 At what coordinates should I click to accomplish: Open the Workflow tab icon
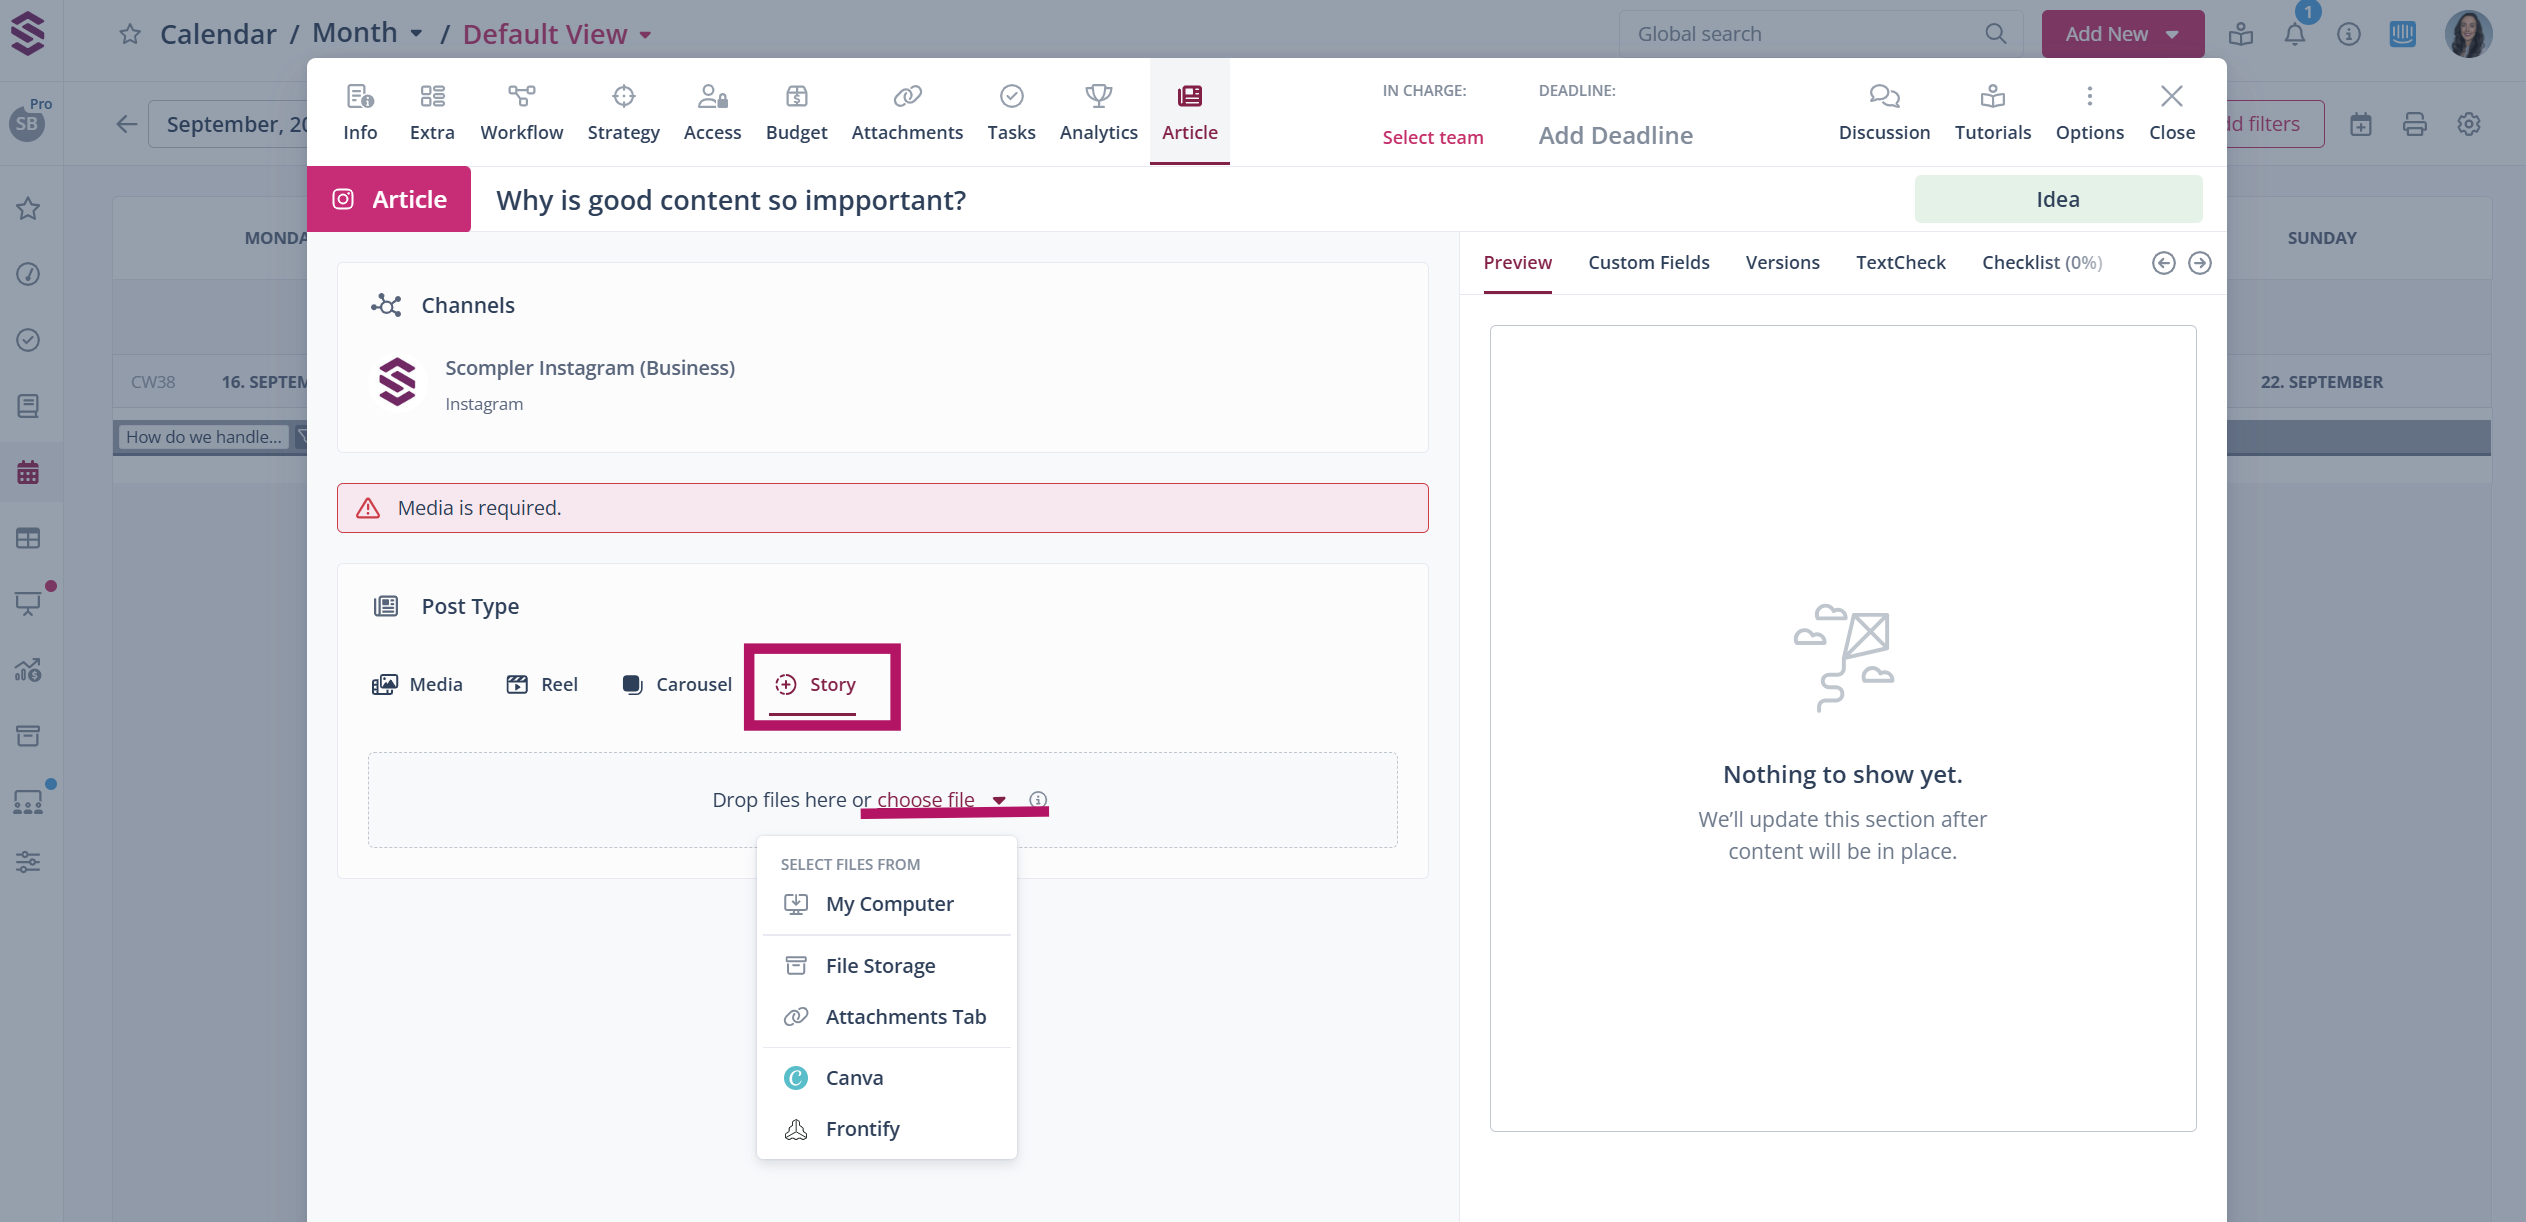(521, 96)
